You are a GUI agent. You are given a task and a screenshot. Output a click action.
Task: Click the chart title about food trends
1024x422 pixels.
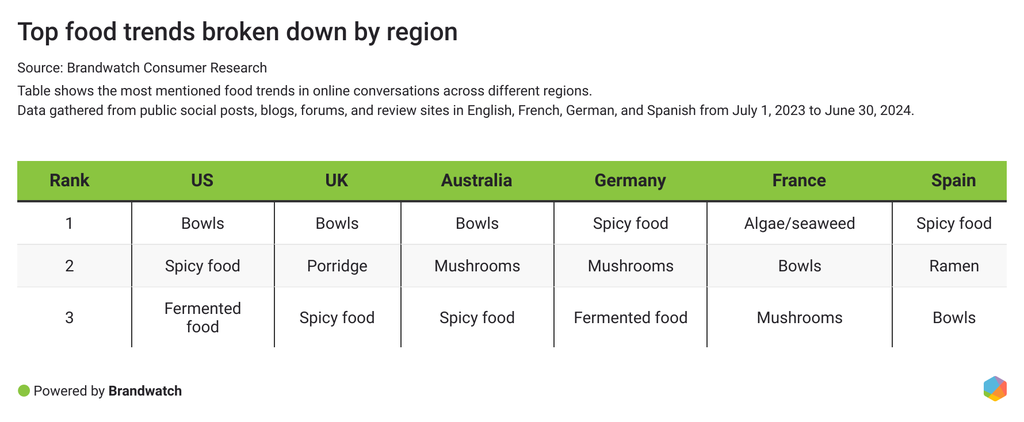237,32
